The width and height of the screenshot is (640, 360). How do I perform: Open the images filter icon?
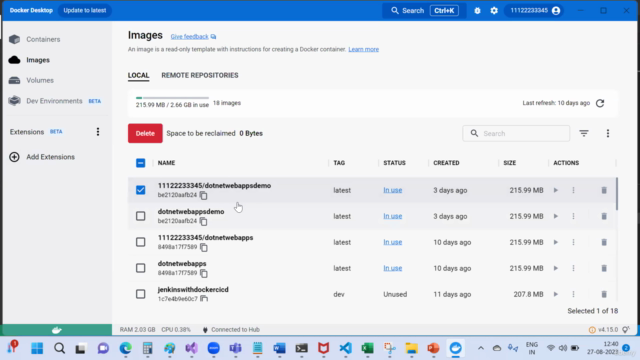pyautogui.click(x=584, y=133)
